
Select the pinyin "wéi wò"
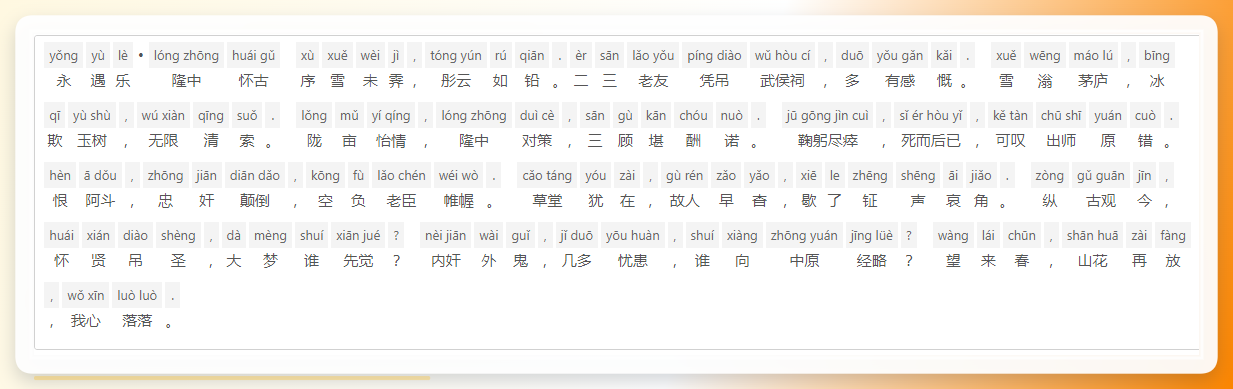[458, 176]
